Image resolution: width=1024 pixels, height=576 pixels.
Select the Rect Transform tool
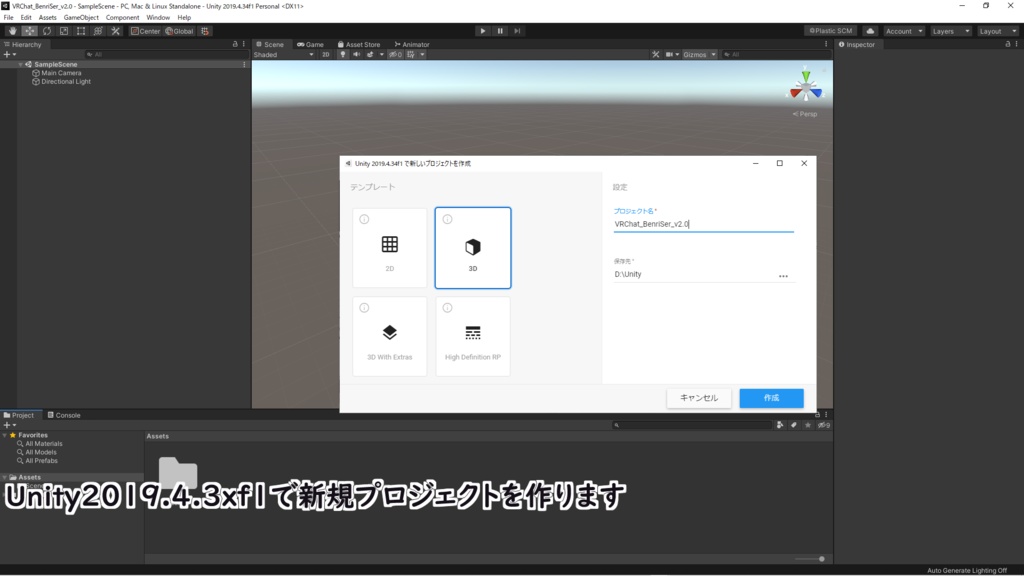click(x=80, y=31)
